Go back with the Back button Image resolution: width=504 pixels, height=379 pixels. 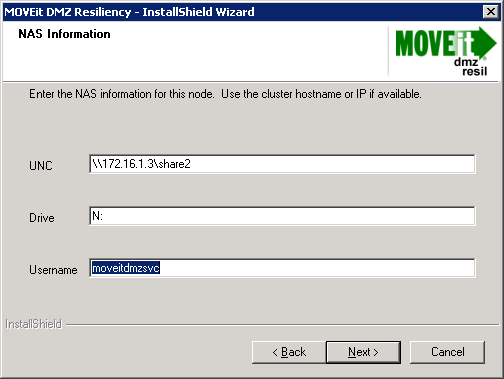click(x=289, y=352)
